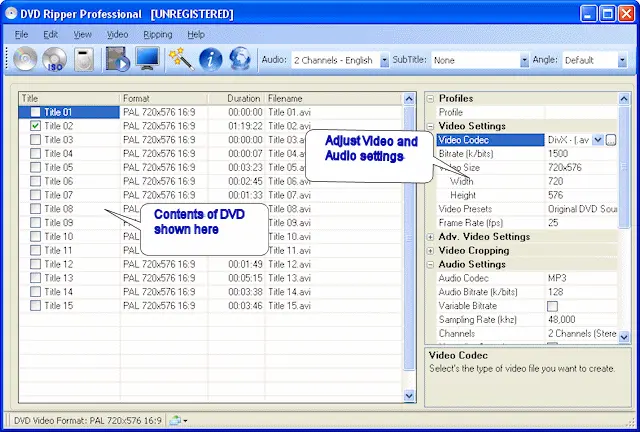Click settings panel scroll up arrow
640x432 pixels.
624,98
